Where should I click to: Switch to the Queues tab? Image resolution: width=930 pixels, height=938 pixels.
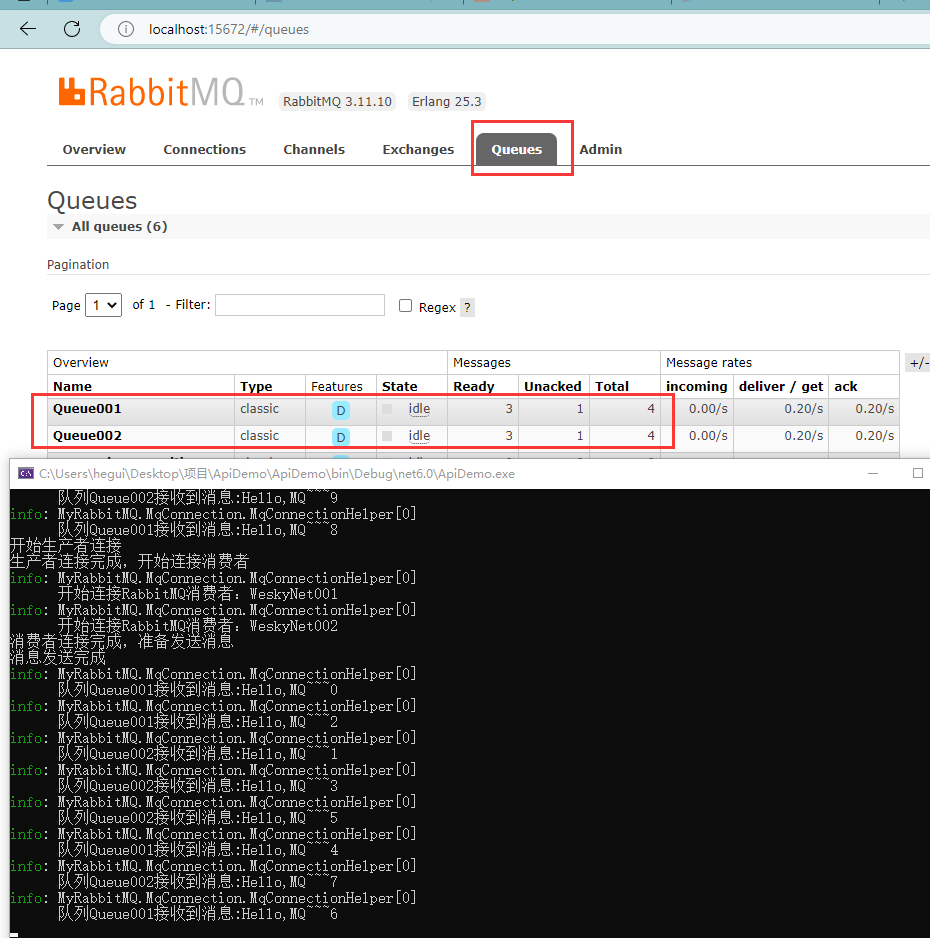click(517, 150)
